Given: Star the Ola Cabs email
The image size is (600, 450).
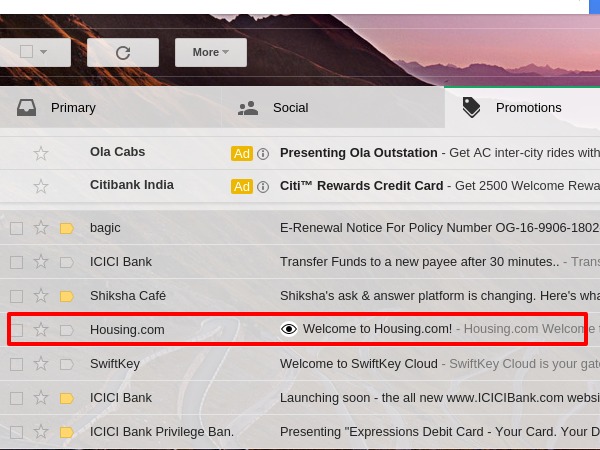Looking at the screenshot, I should pos(41,153).
